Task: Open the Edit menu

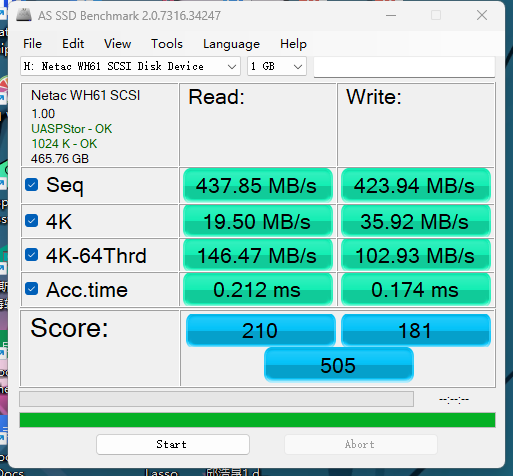Action: (x=73, y=44)
